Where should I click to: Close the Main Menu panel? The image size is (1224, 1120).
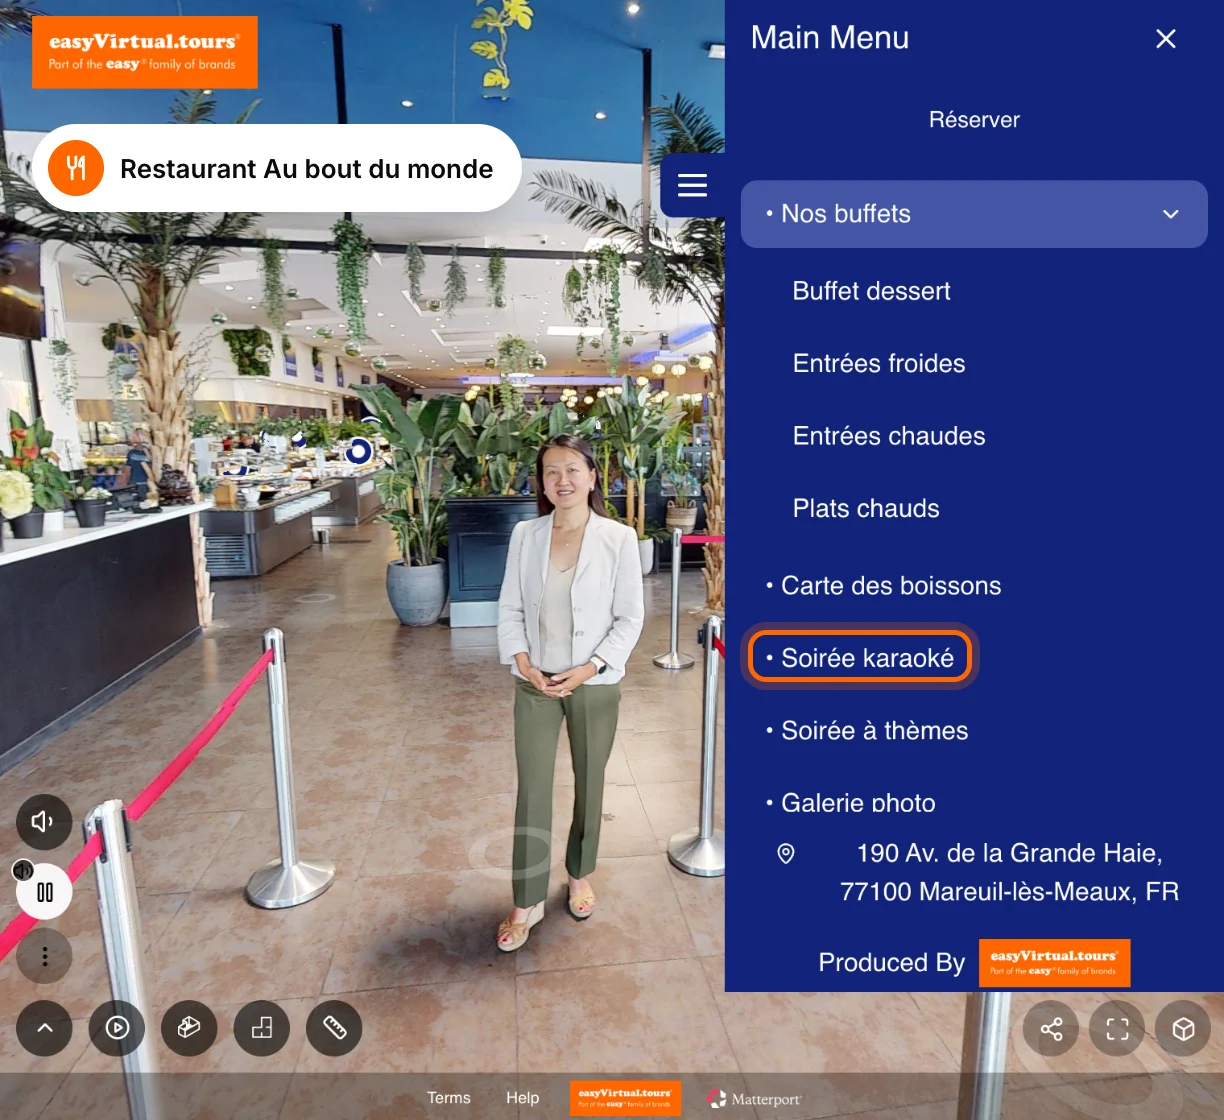click(x=1165, y=39)
